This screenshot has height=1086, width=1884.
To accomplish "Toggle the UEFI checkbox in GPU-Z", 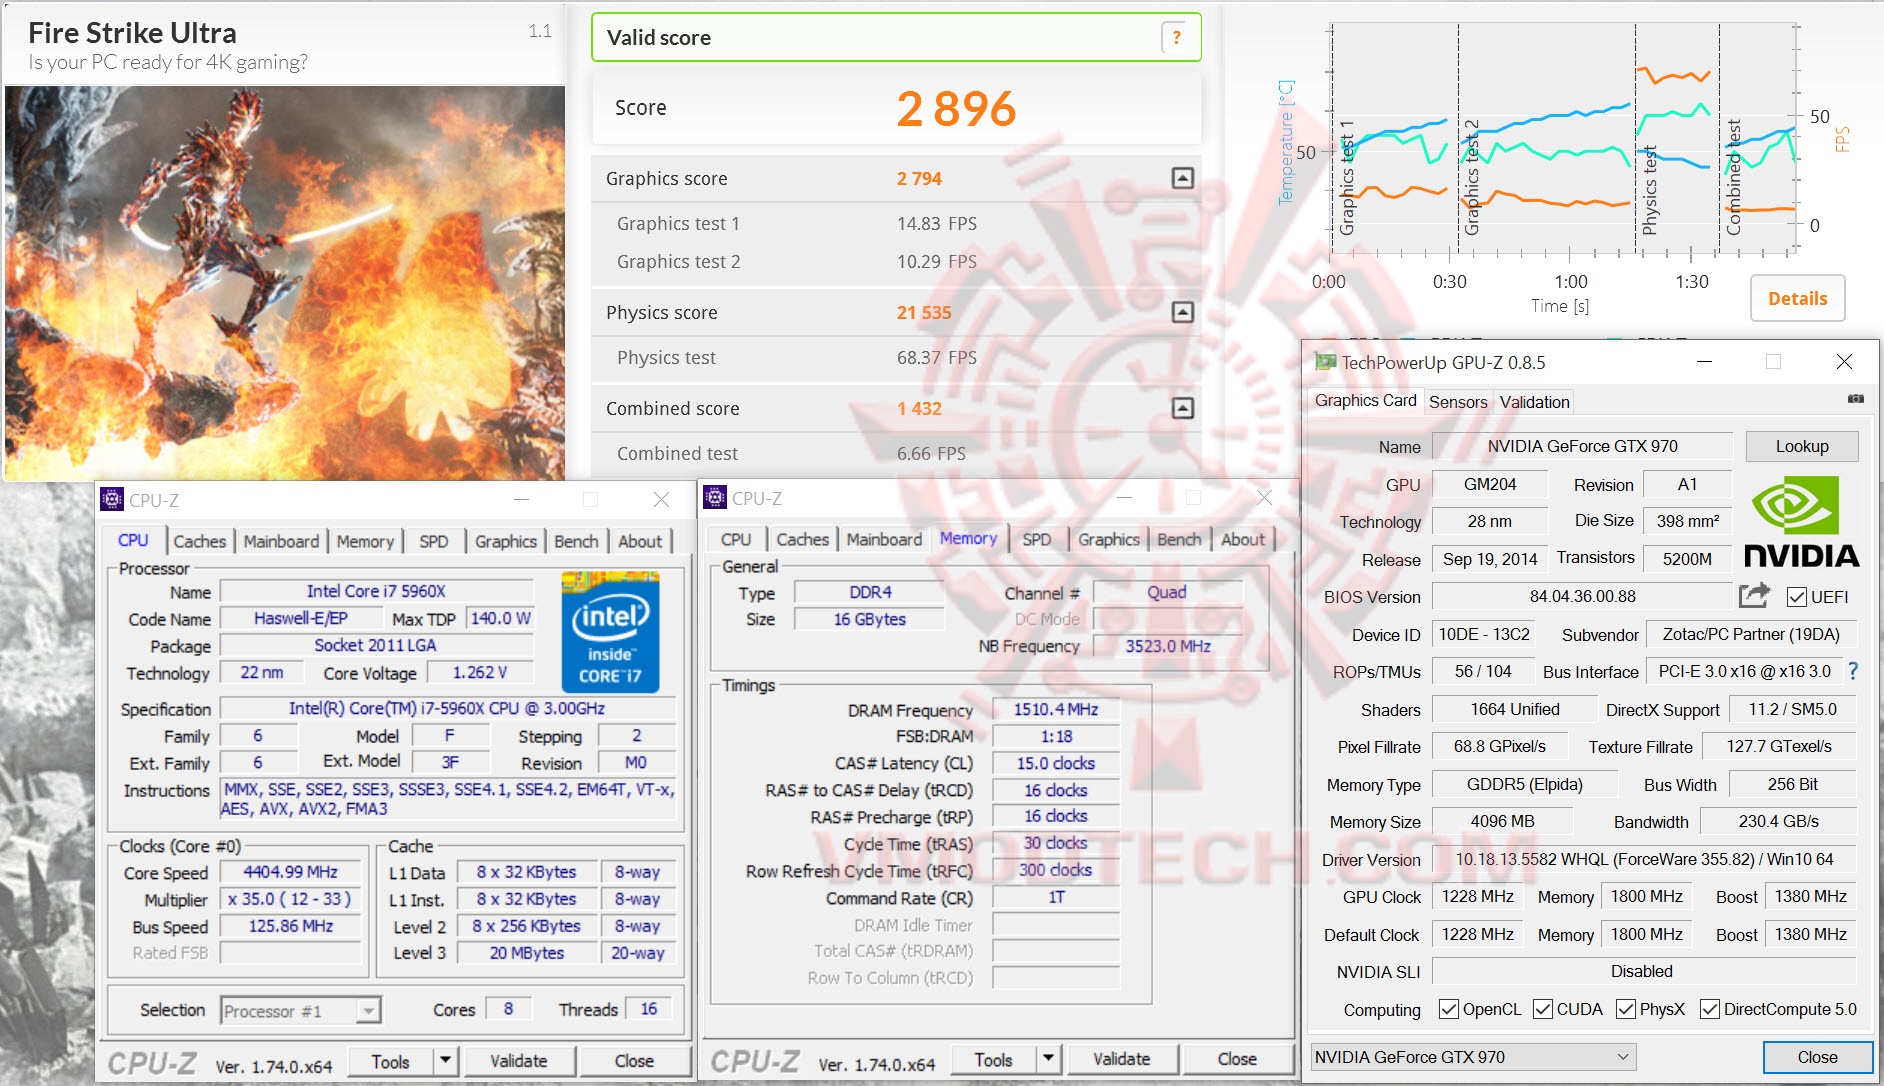I will (1796, 597).
